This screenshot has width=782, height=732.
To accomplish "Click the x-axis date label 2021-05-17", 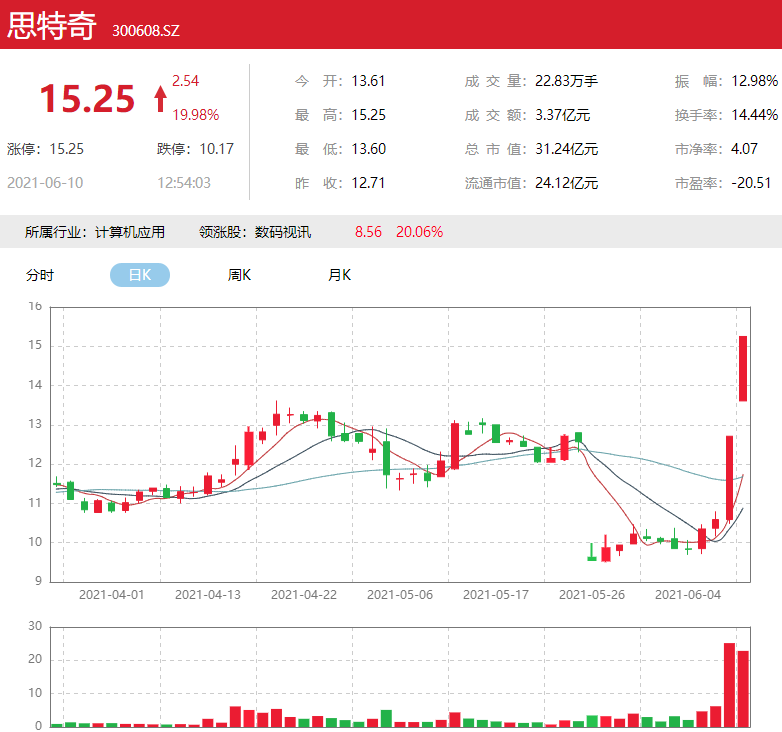I will (x=496, y=595).
